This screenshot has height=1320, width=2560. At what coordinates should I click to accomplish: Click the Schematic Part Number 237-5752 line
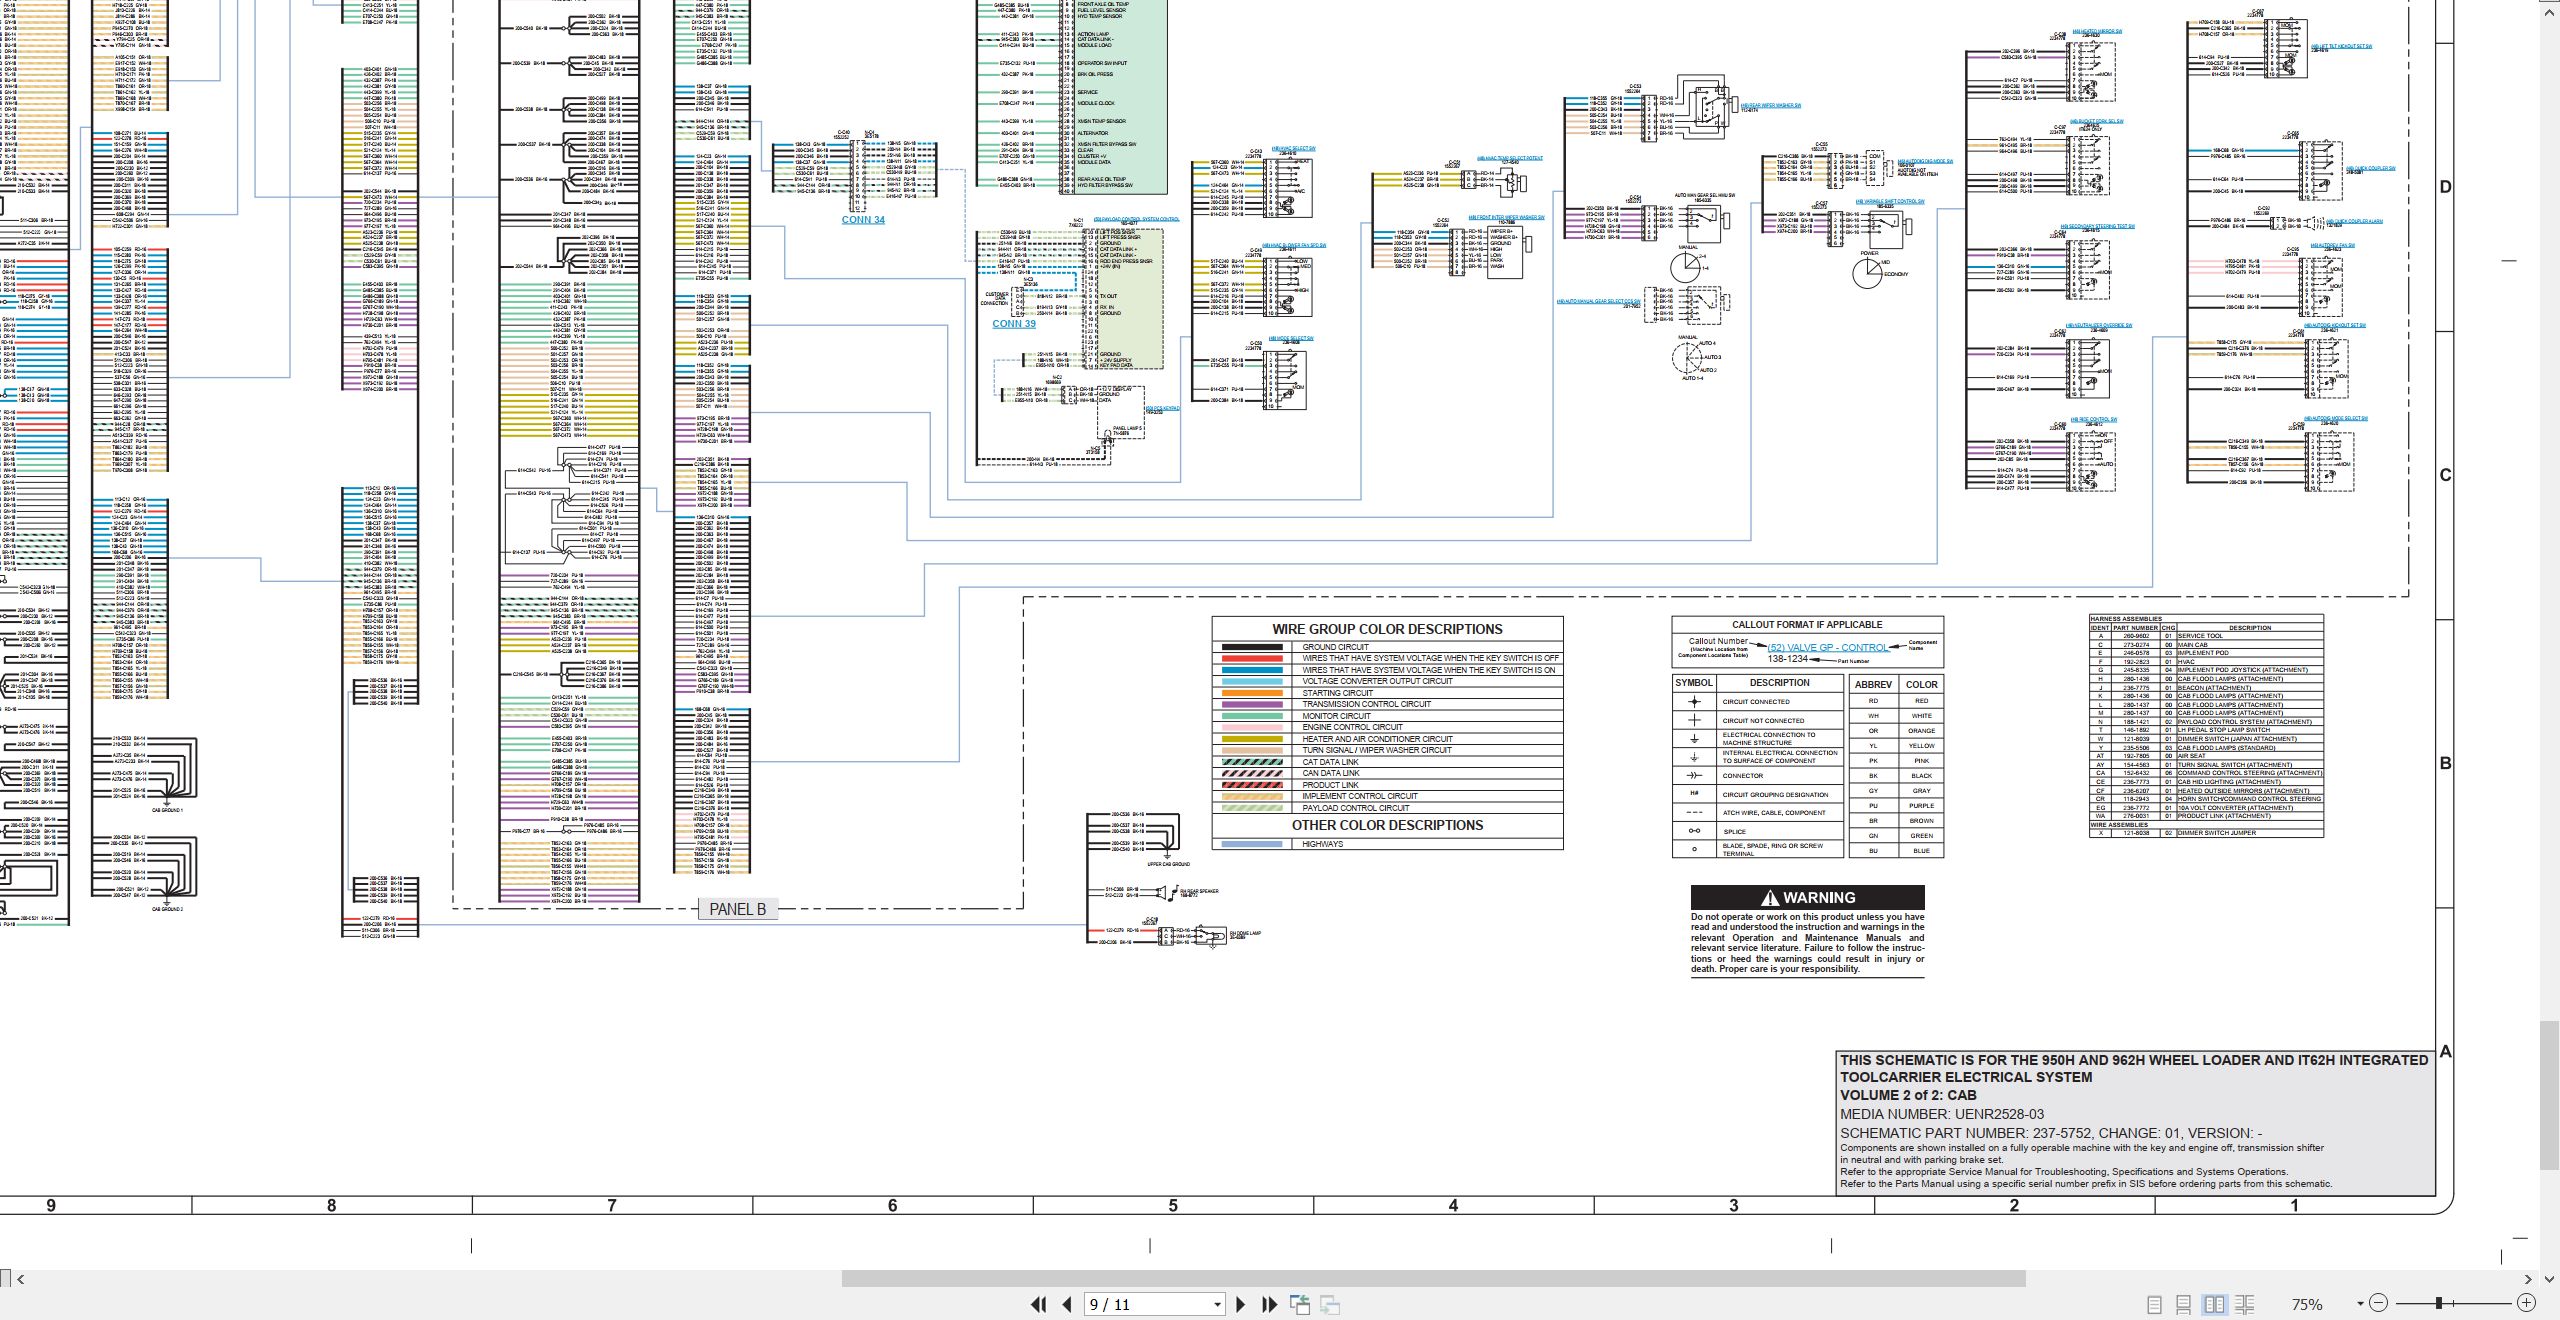click(x=2051, y=1133)
